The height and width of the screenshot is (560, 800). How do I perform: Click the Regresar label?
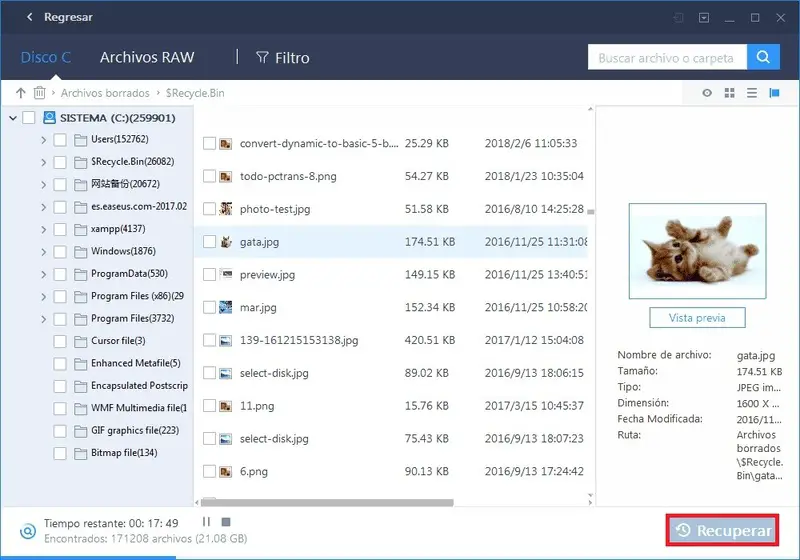68,17
